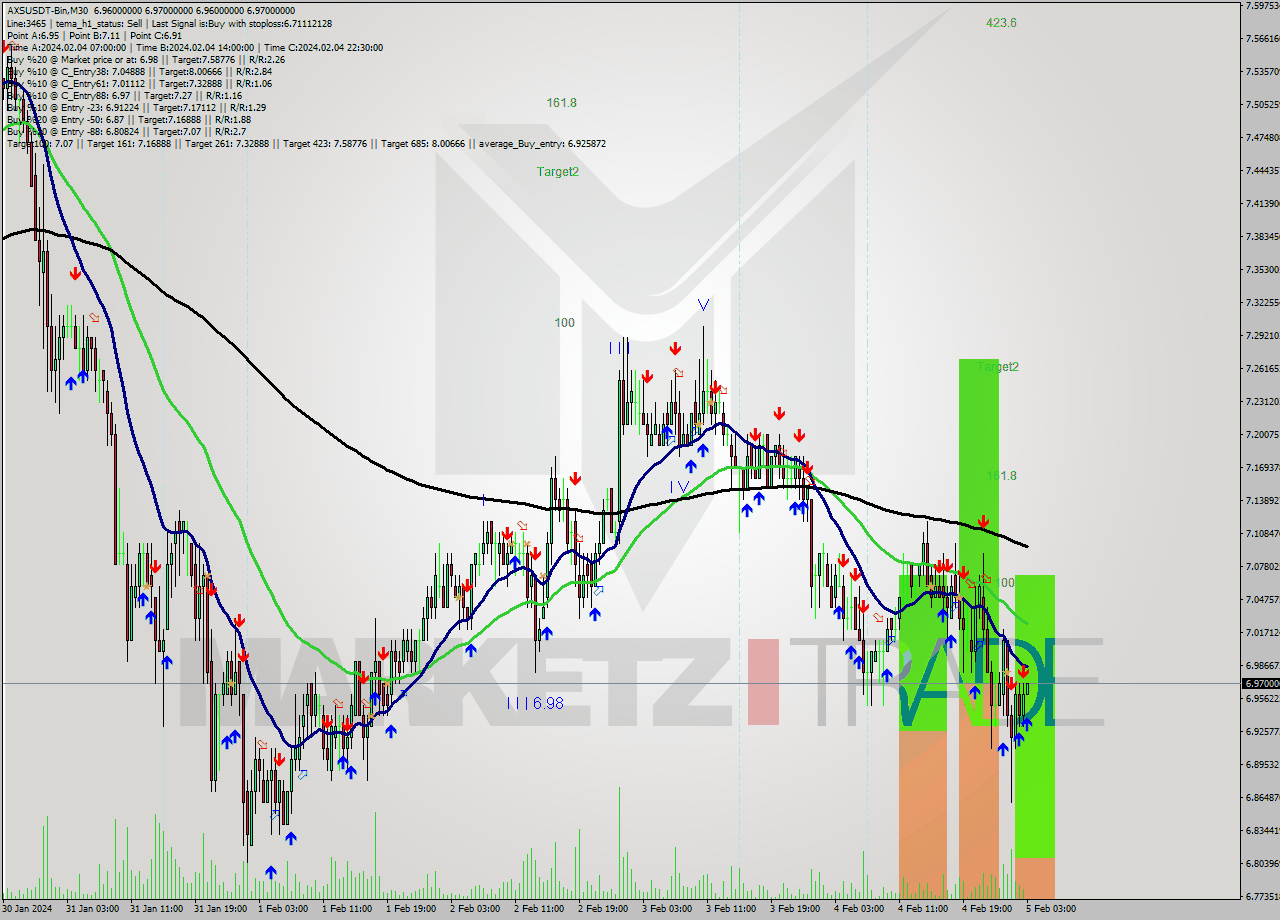Viewport: 1280px width, 920px height.
Task: Click the '31 Jan 11:00' time axis label
Action: coord(157,909)
